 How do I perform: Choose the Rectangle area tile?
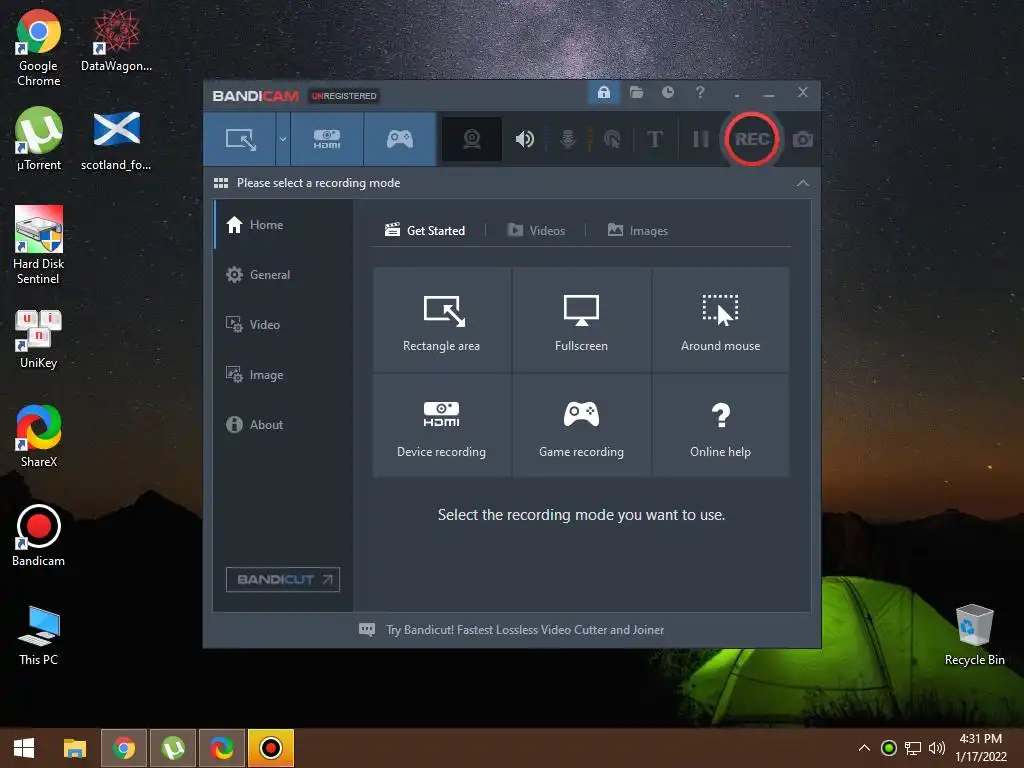441,320
